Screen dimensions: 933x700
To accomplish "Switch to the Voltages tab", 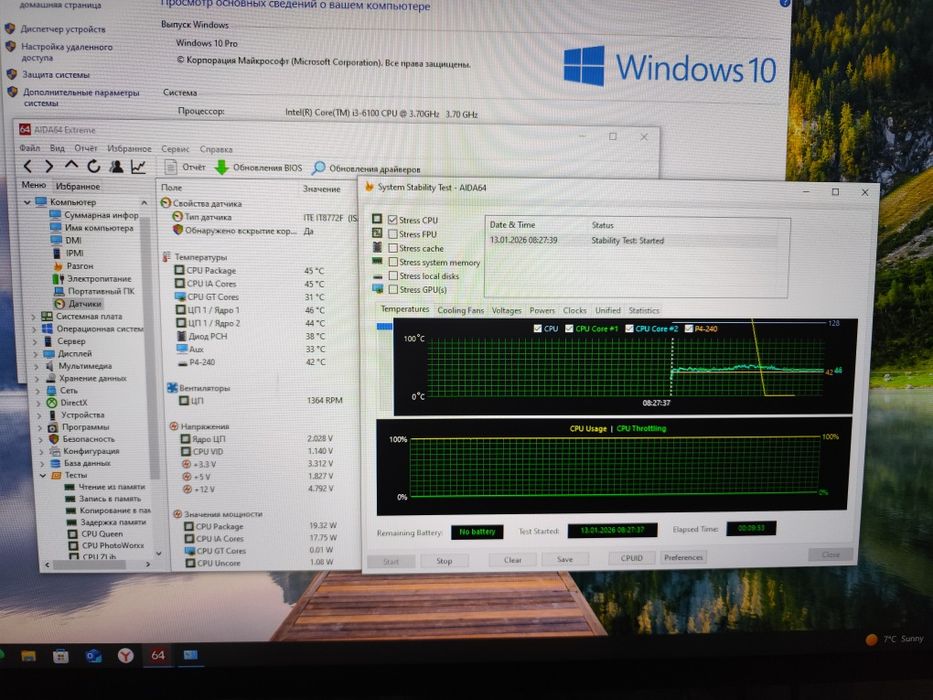I will [x=506, y=310].
